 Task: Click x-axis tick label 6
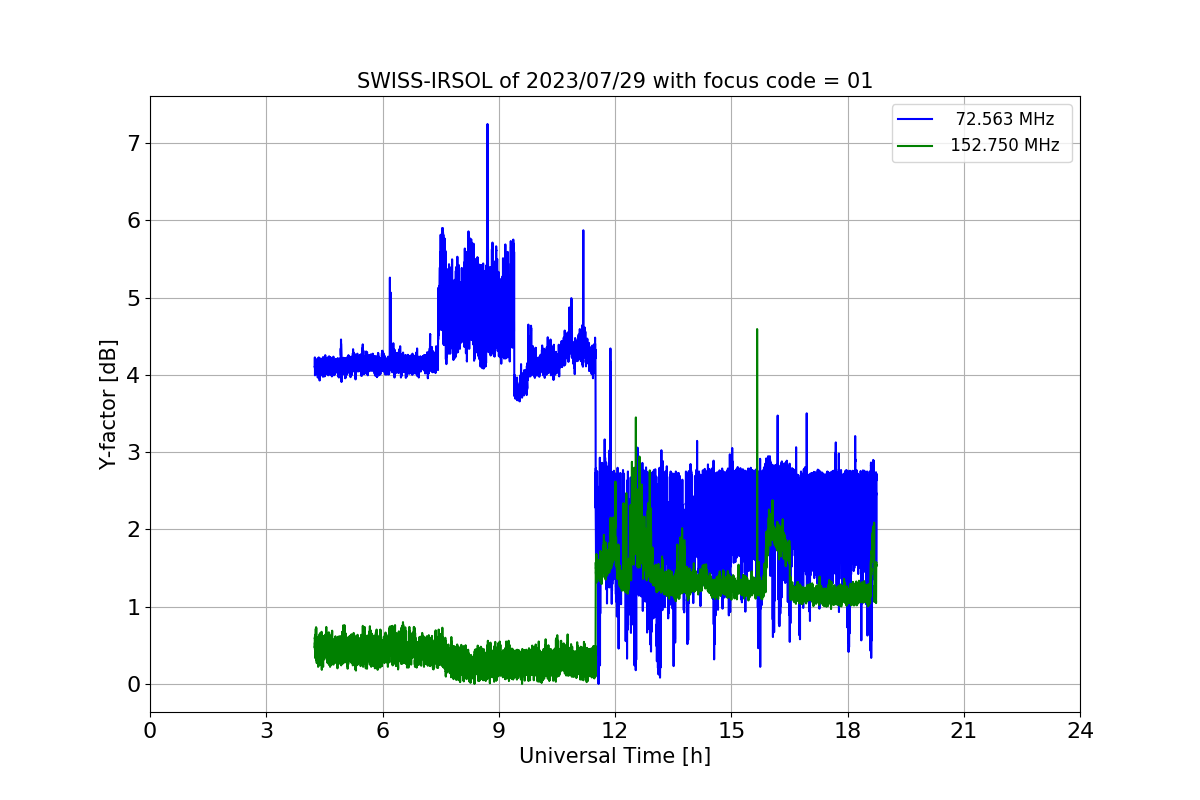[x=382, y=731]
